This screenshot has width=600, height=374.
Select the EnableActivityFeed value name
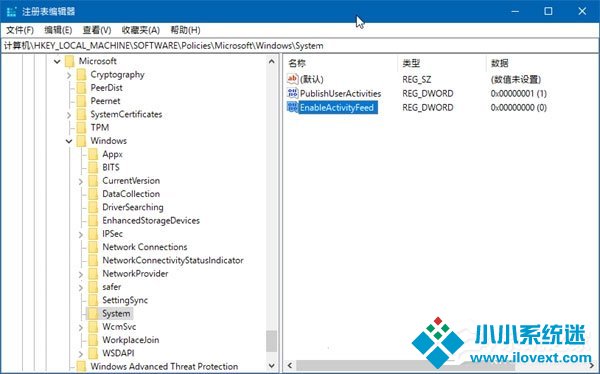pos(338,108)
